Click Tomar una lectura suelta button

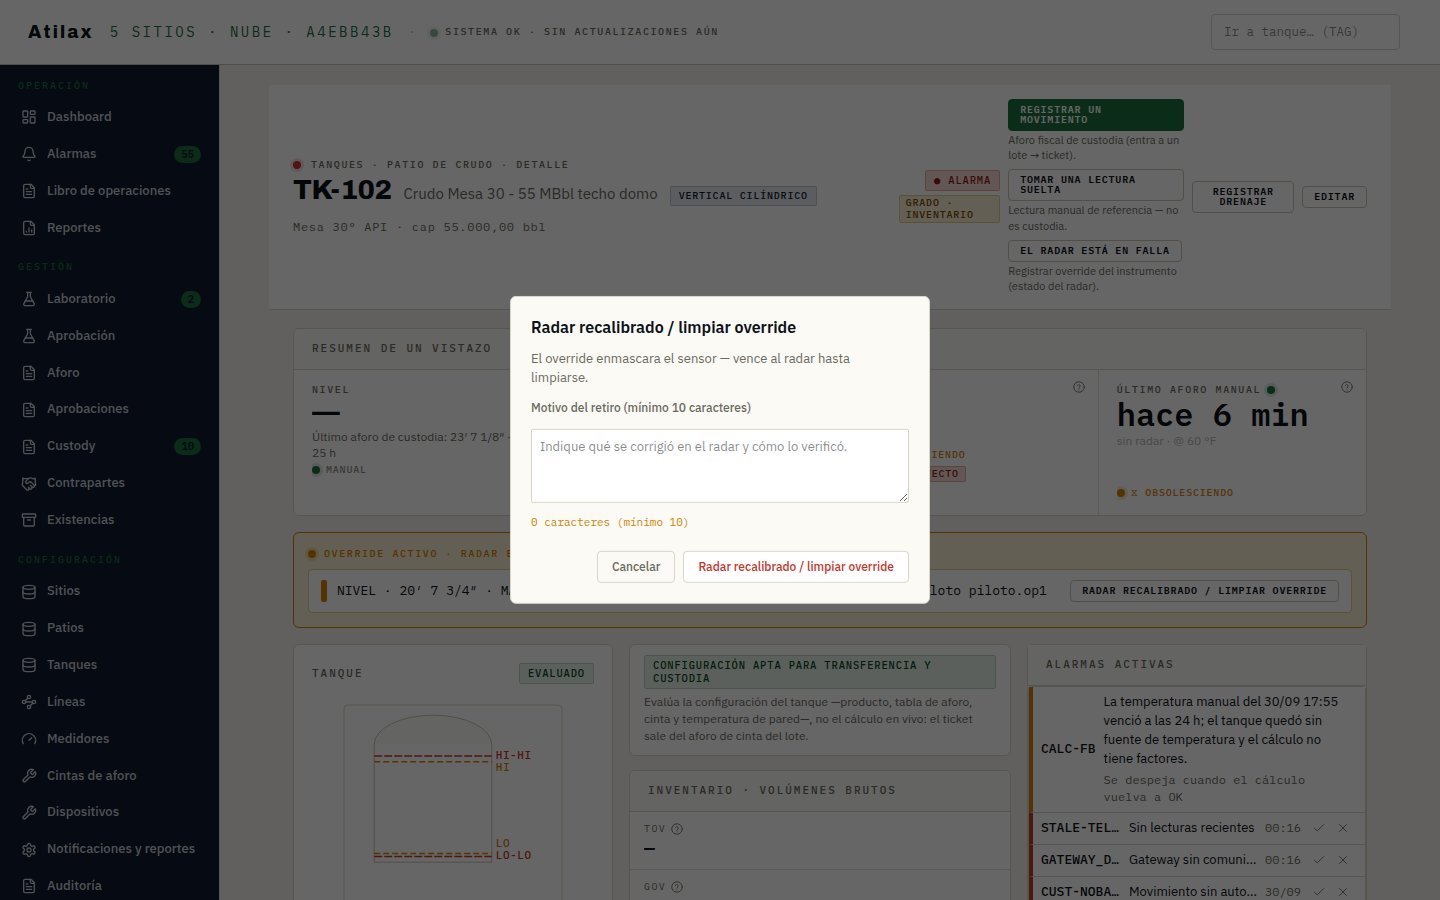point(1095,185)
